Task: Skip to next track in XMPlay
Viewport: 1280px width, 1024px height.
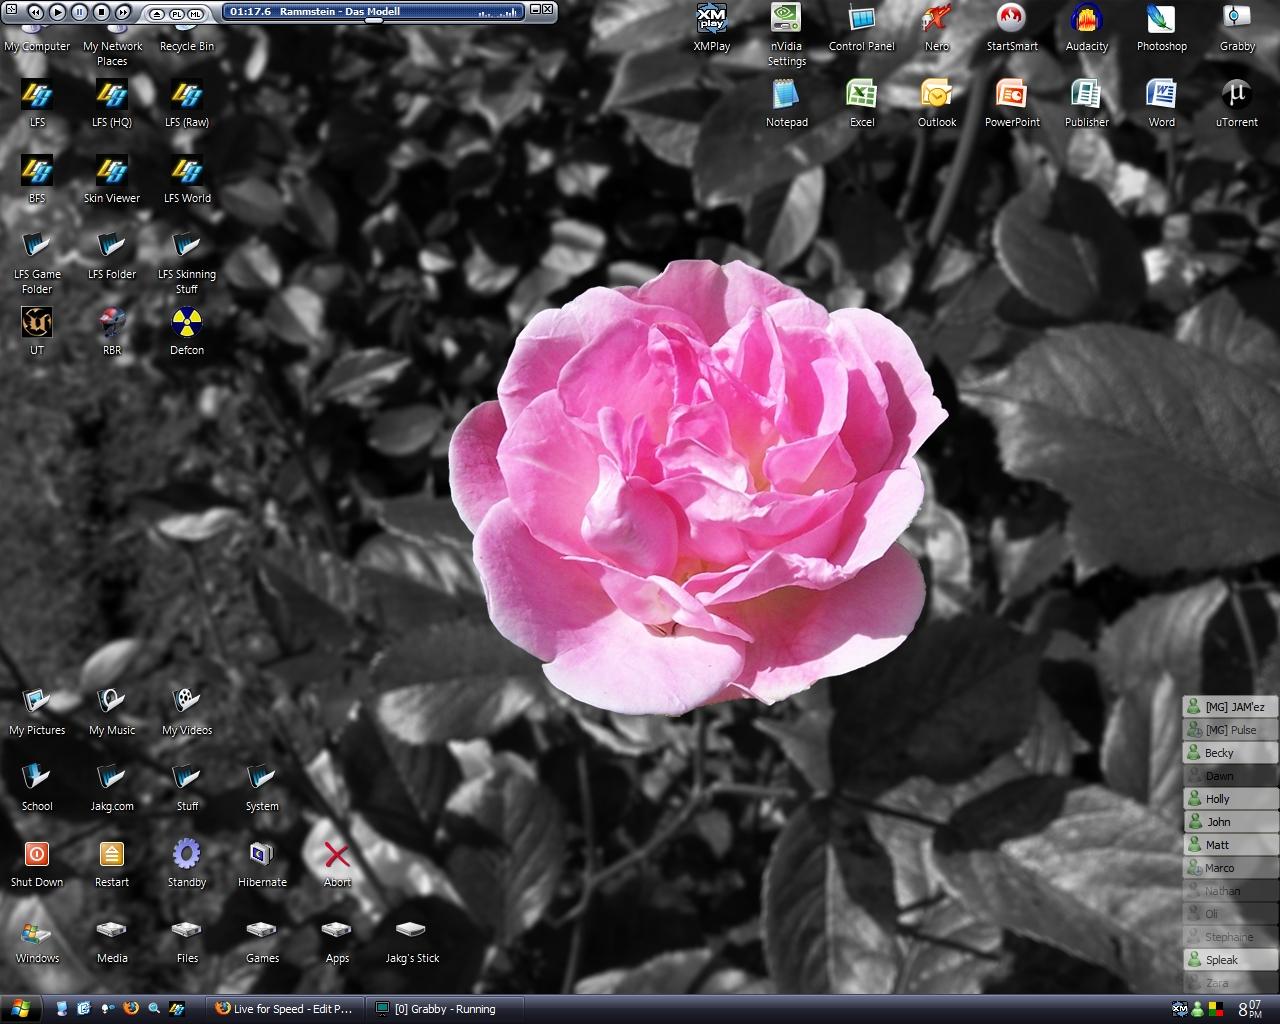Action: pyautogui.click(x=123, y=12)
